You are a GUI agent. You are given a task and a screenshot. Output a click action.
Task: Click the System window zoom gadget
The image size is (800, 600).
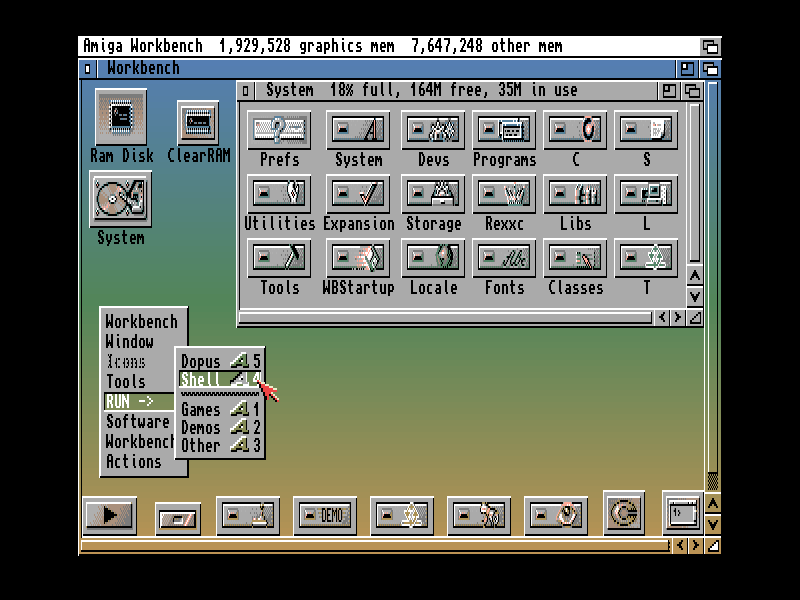click(668, 91)
